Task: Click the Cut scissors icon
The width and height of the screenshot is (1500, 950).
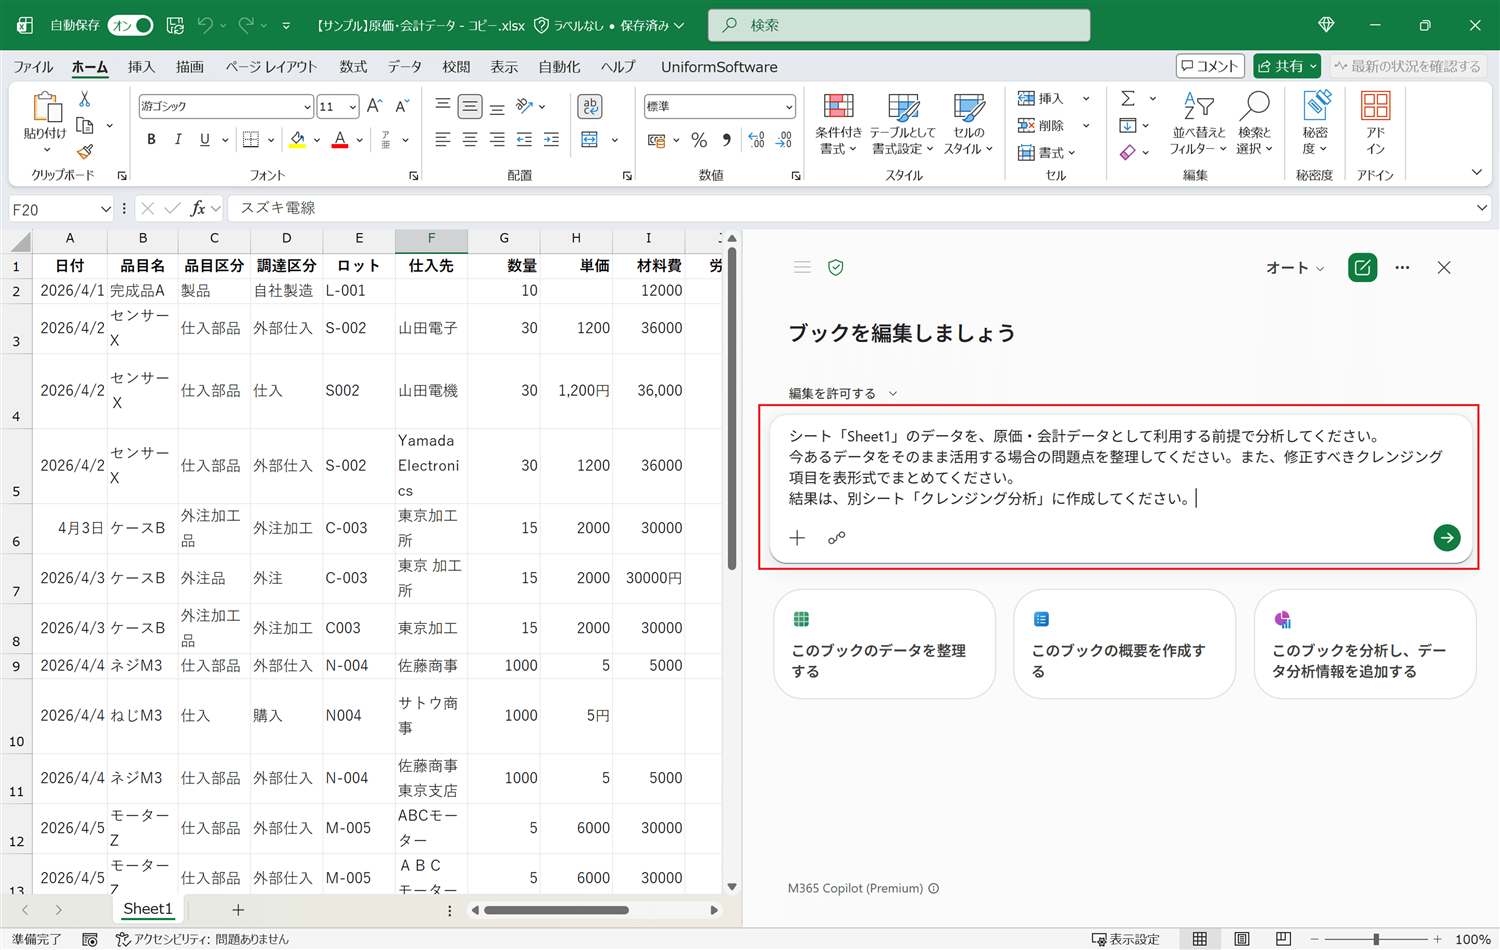Action: [x=85, y=99]
